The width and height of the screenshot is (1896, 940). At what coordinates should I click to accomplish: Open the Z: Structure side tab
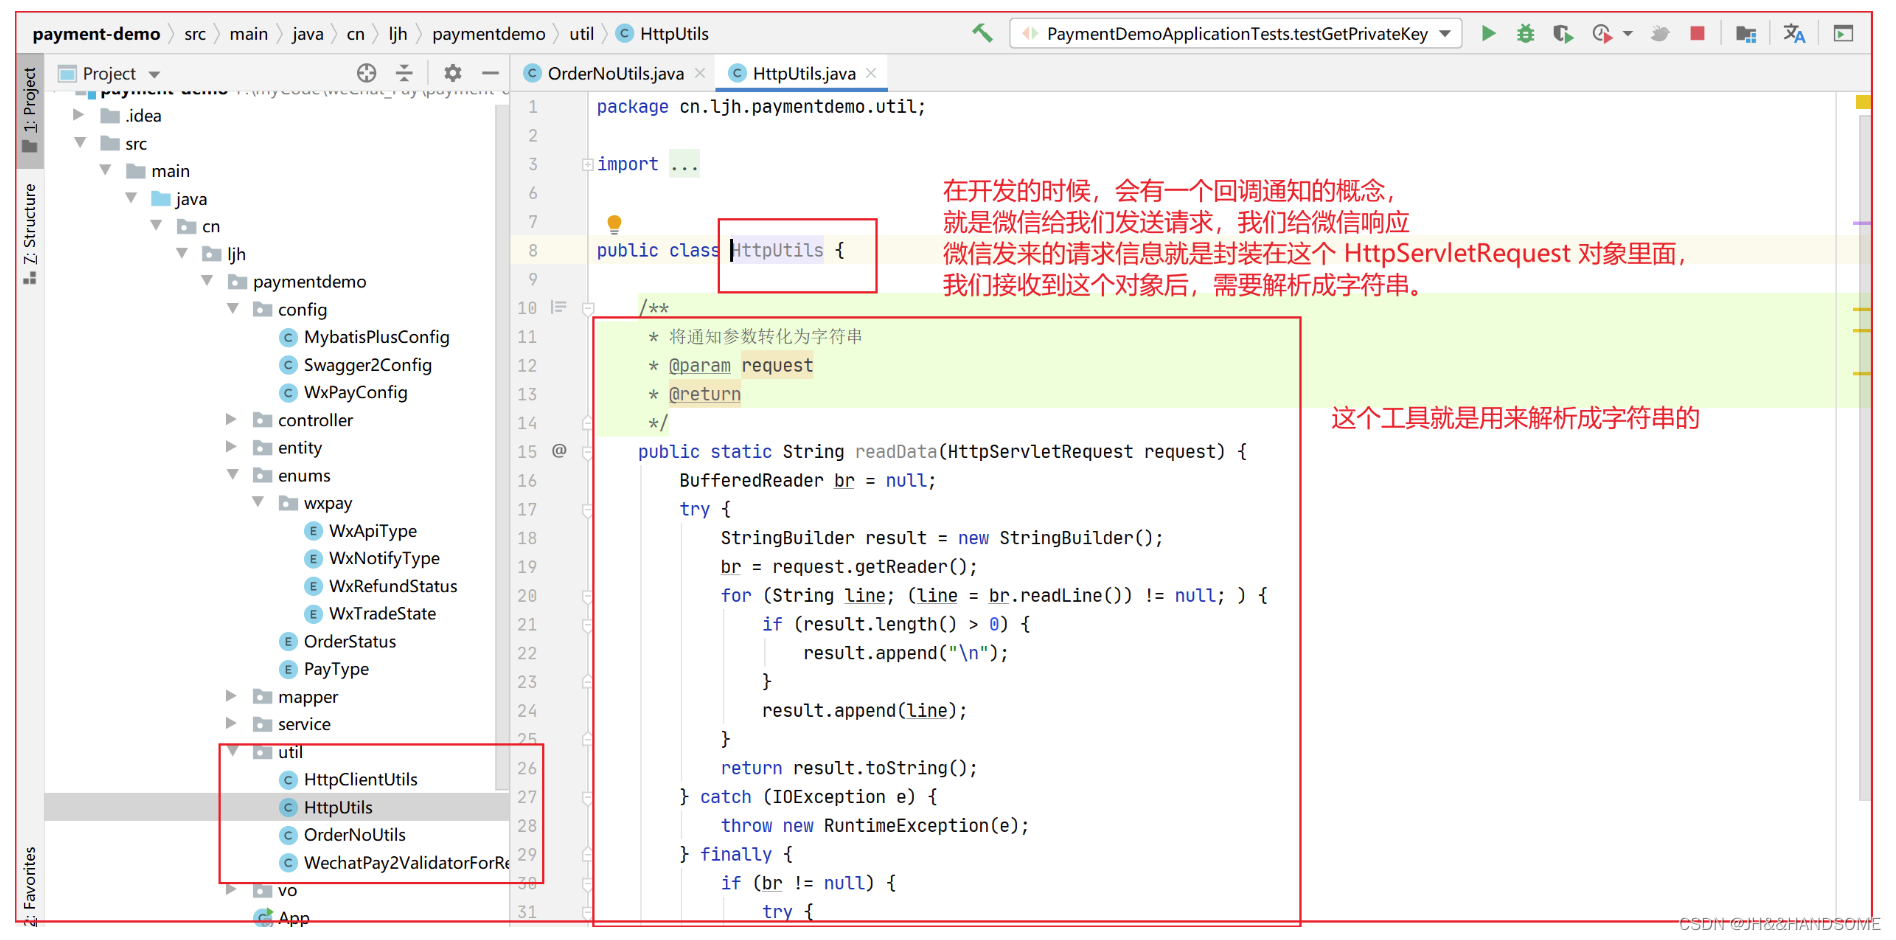30,232
